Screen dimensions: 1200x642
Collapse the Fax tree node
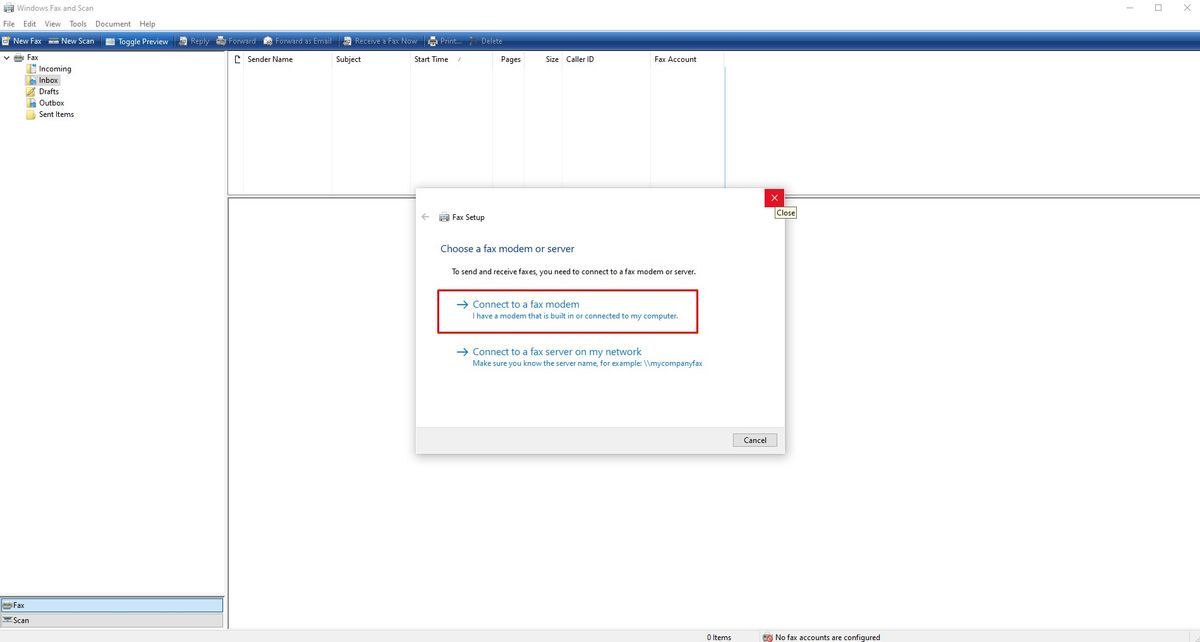7,58
